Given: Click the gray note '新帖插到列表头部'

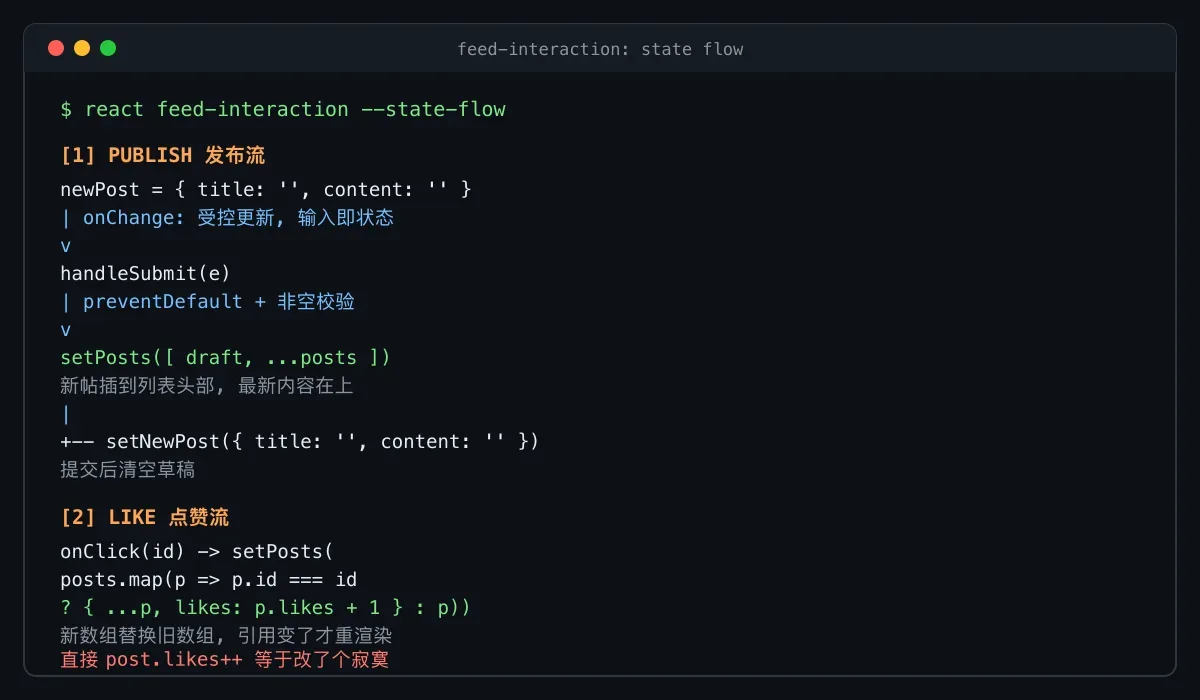Looking at the screenshot, I should tap(207, 385).
